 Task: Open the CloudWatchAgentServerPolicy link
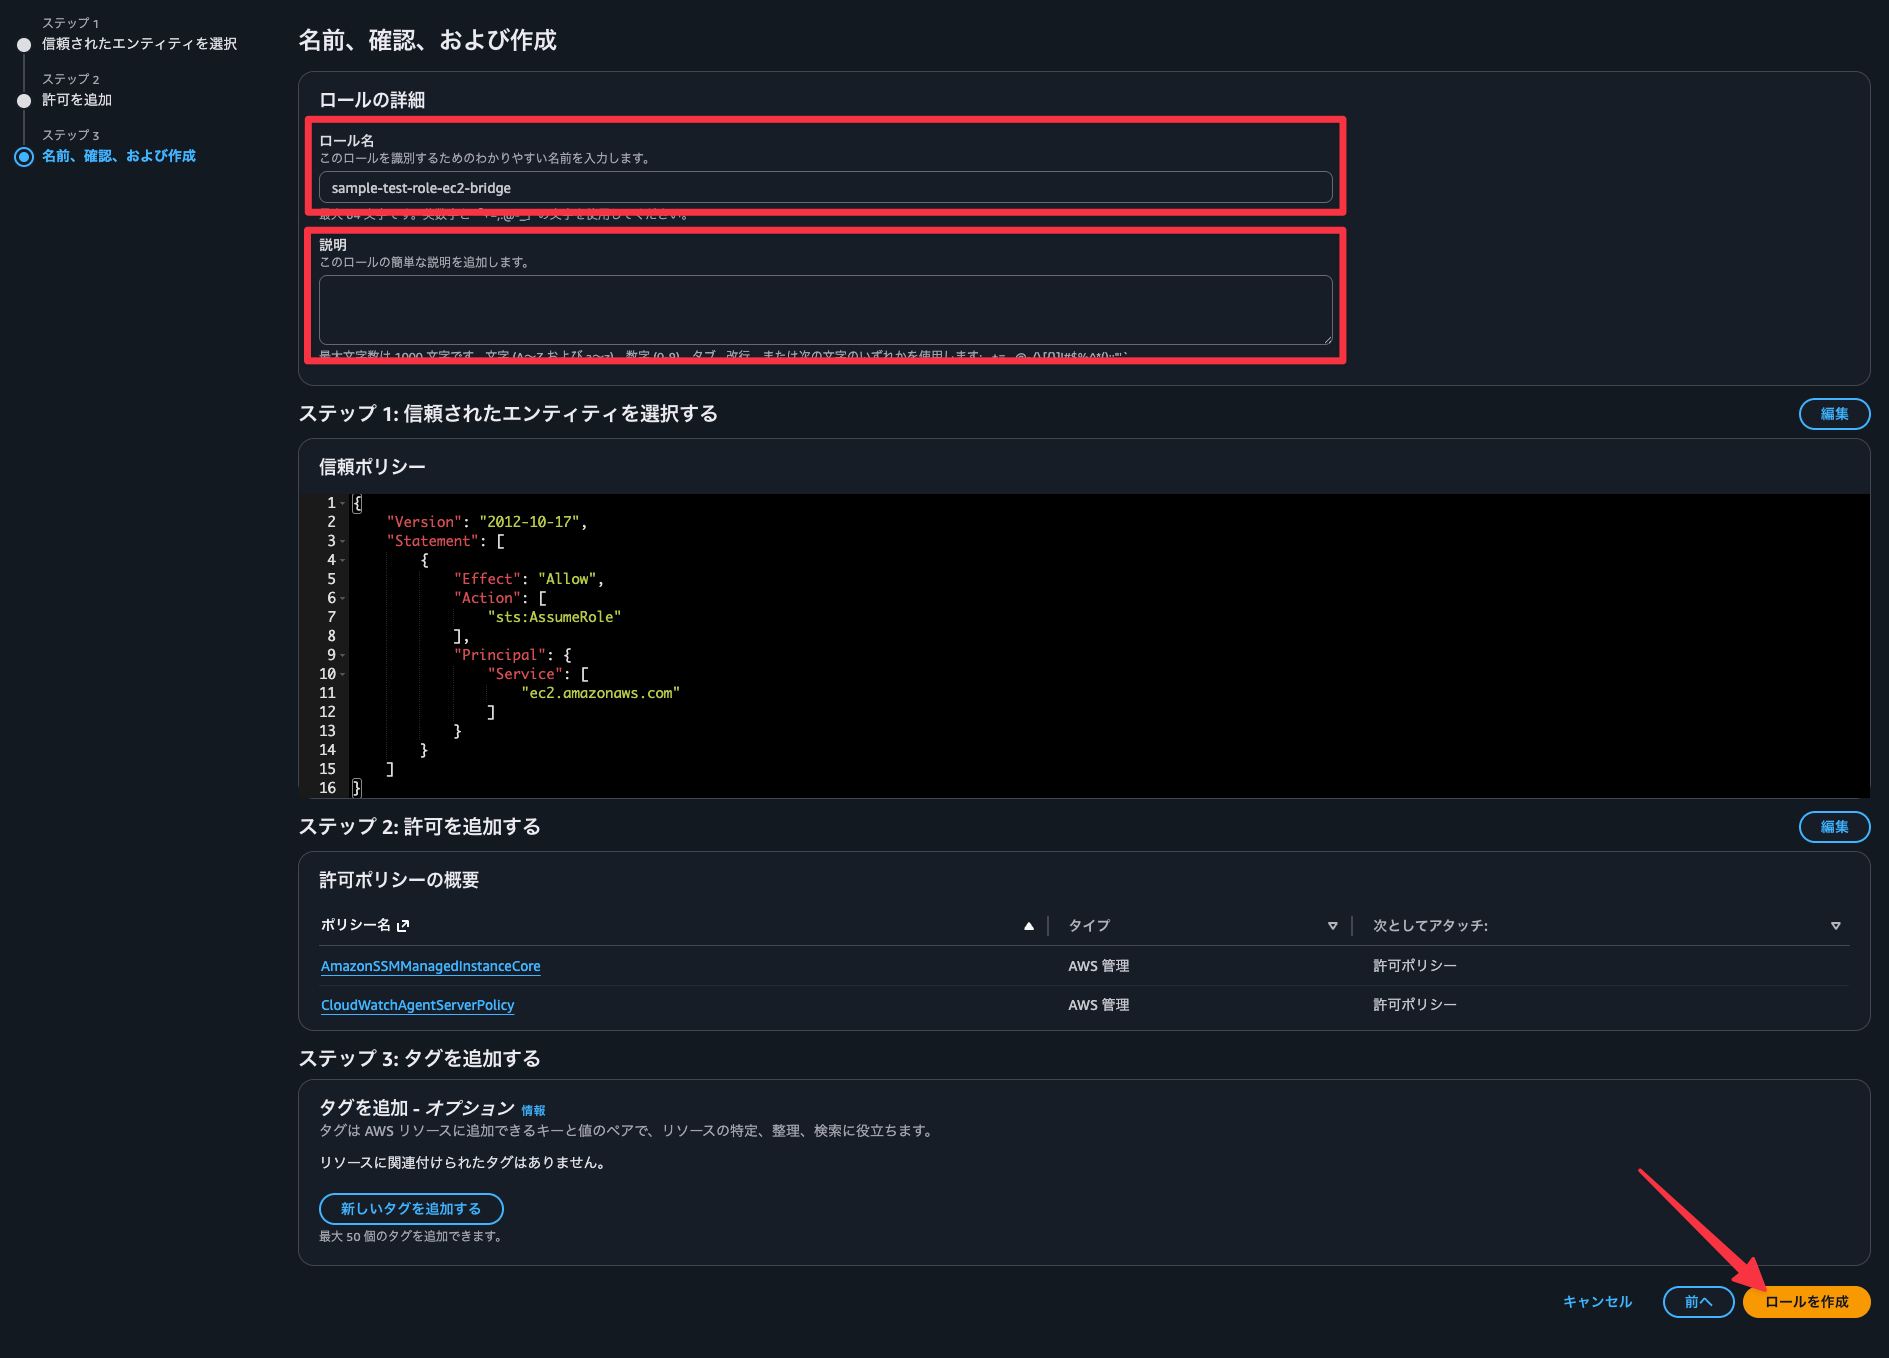(417, 1005)
